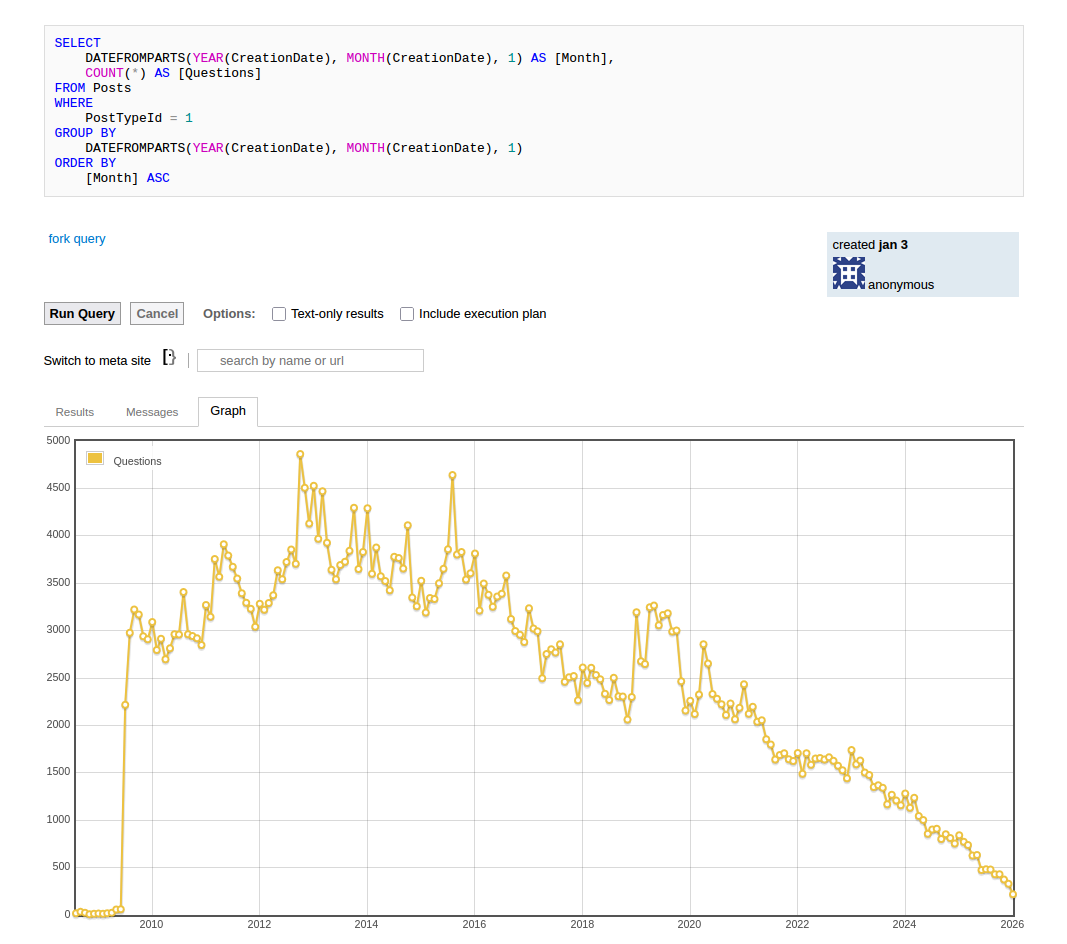
Task: Click the anonymous username text
Action: click(x=900, y=285)
